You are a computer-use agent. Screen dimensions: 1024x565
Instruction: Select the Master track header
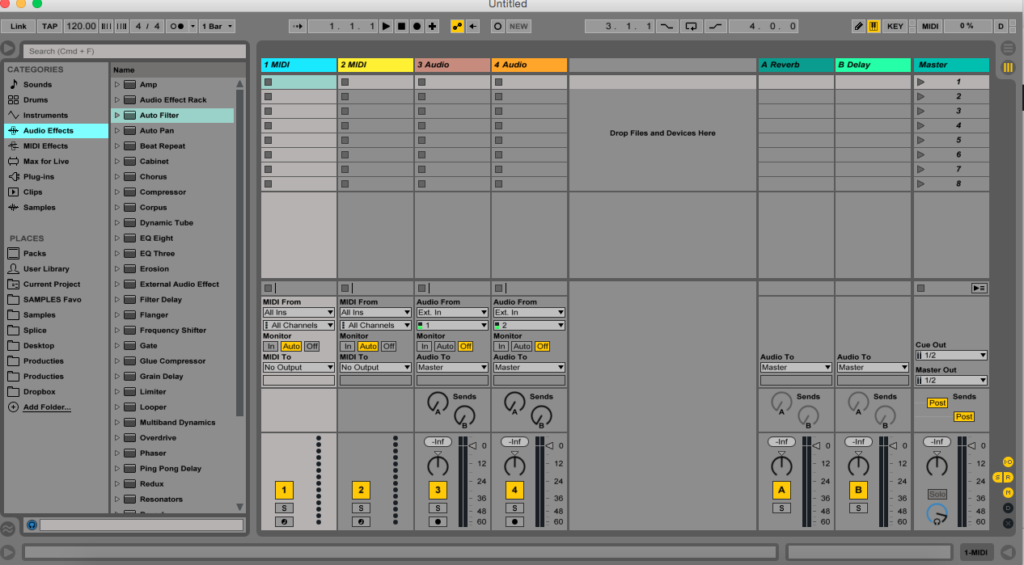[x=951, y=65]
